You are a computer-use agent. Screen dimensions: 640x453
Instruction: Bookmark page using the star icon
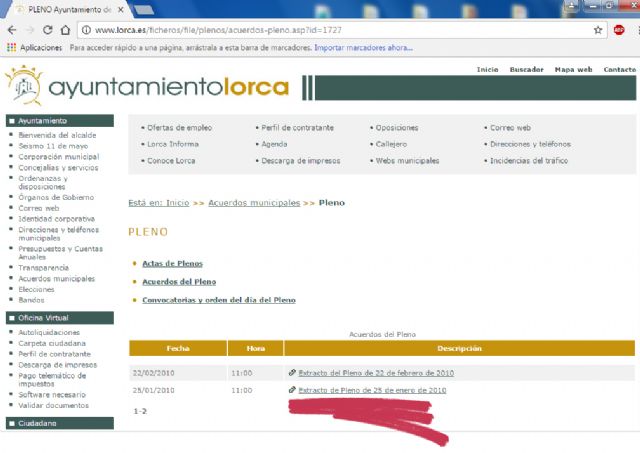pos(598,30)
